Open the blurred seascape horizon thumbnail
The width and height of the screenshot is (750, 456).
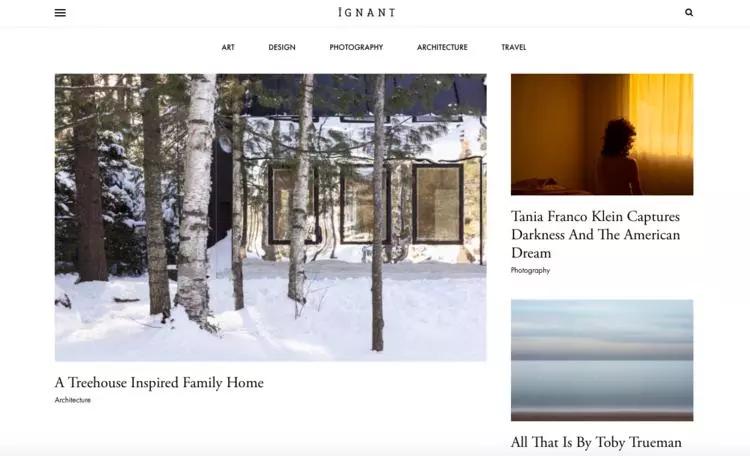(602, 360)
